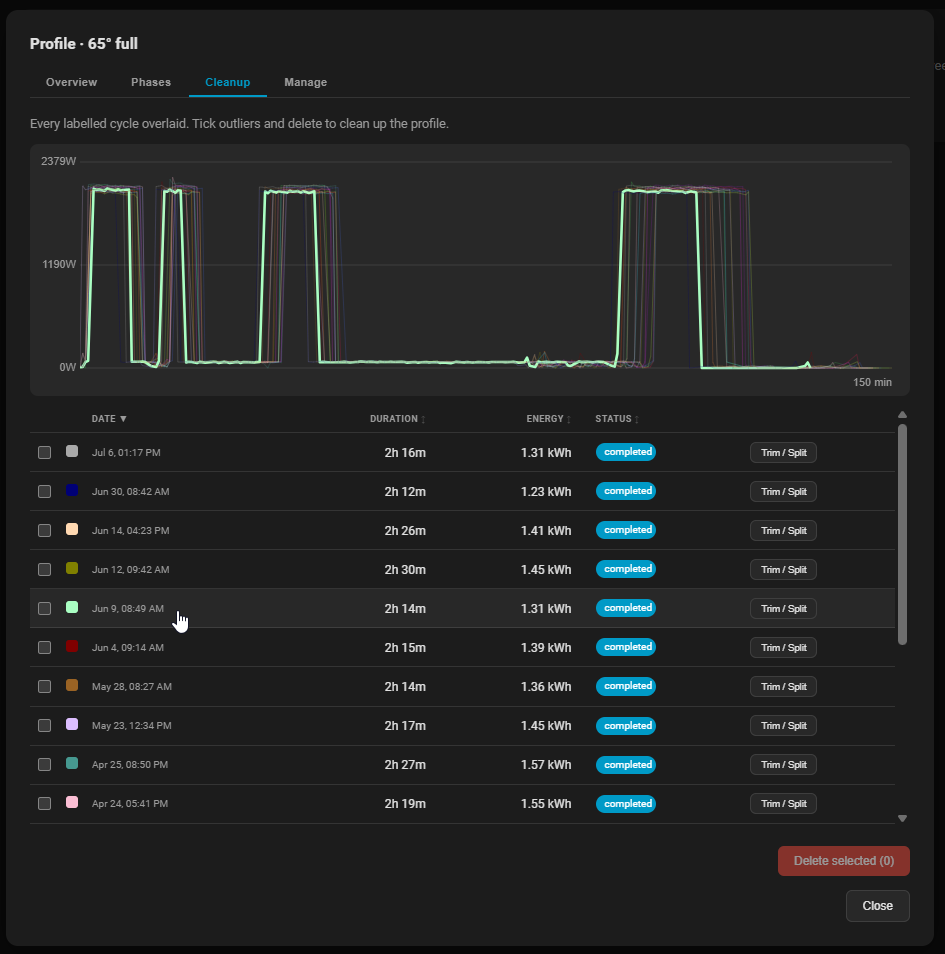945x954 pixels.
Task: Click the cycle list scrollbar thumb
Action: (x=902, y=534)
